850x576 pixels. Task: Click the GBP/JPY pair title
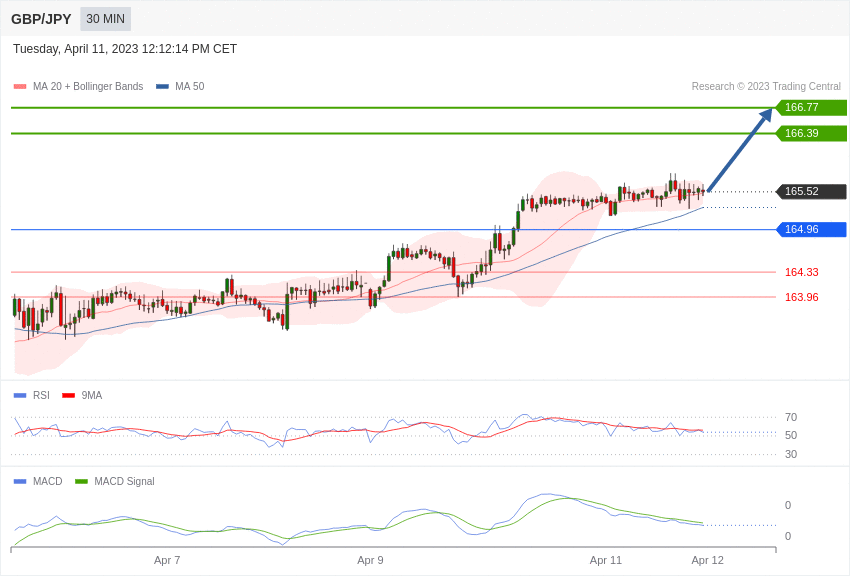point(41,19)
